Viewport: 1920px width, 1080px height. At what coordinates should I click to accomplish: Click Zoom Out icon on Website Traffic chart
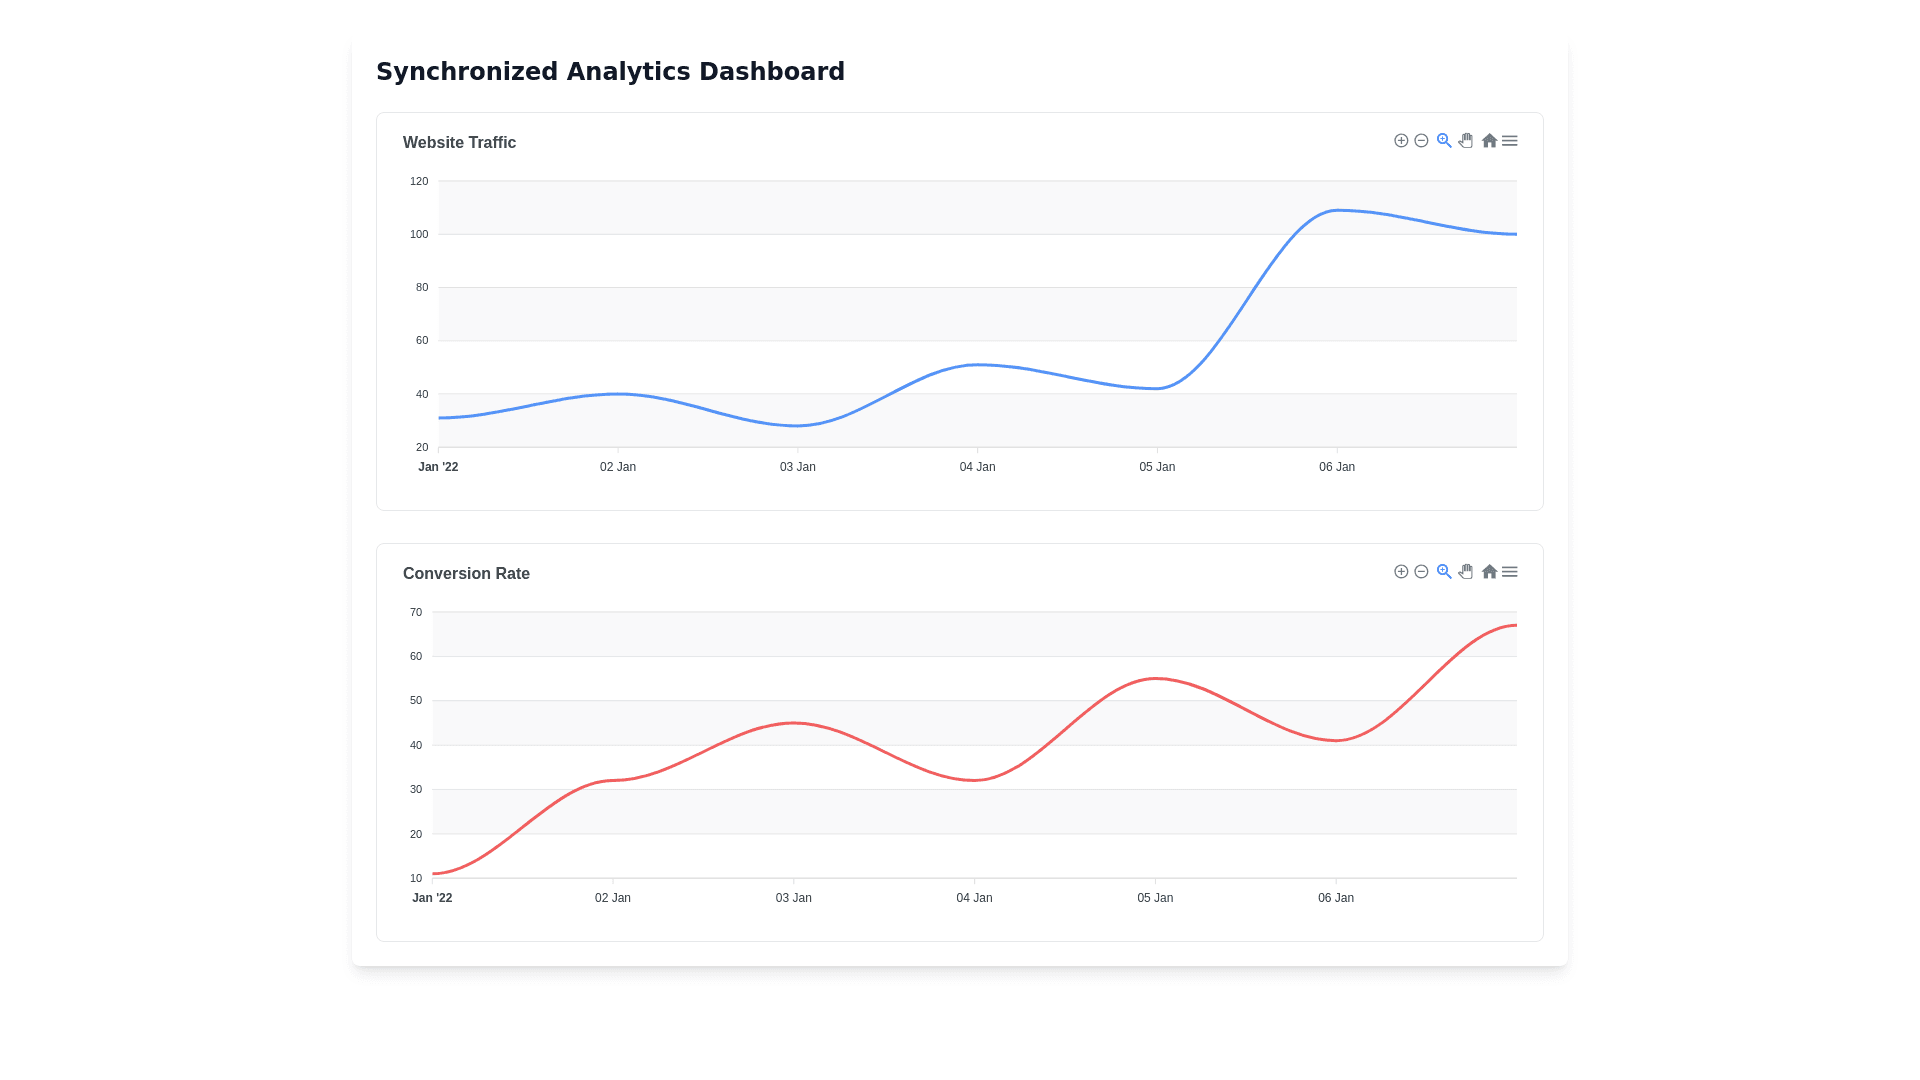pos(1421,141)
